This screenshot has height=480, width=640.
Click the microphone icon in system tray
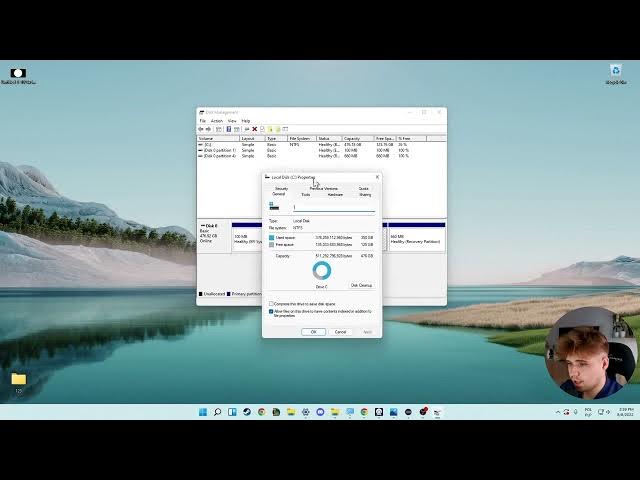[x=576, y=412]
